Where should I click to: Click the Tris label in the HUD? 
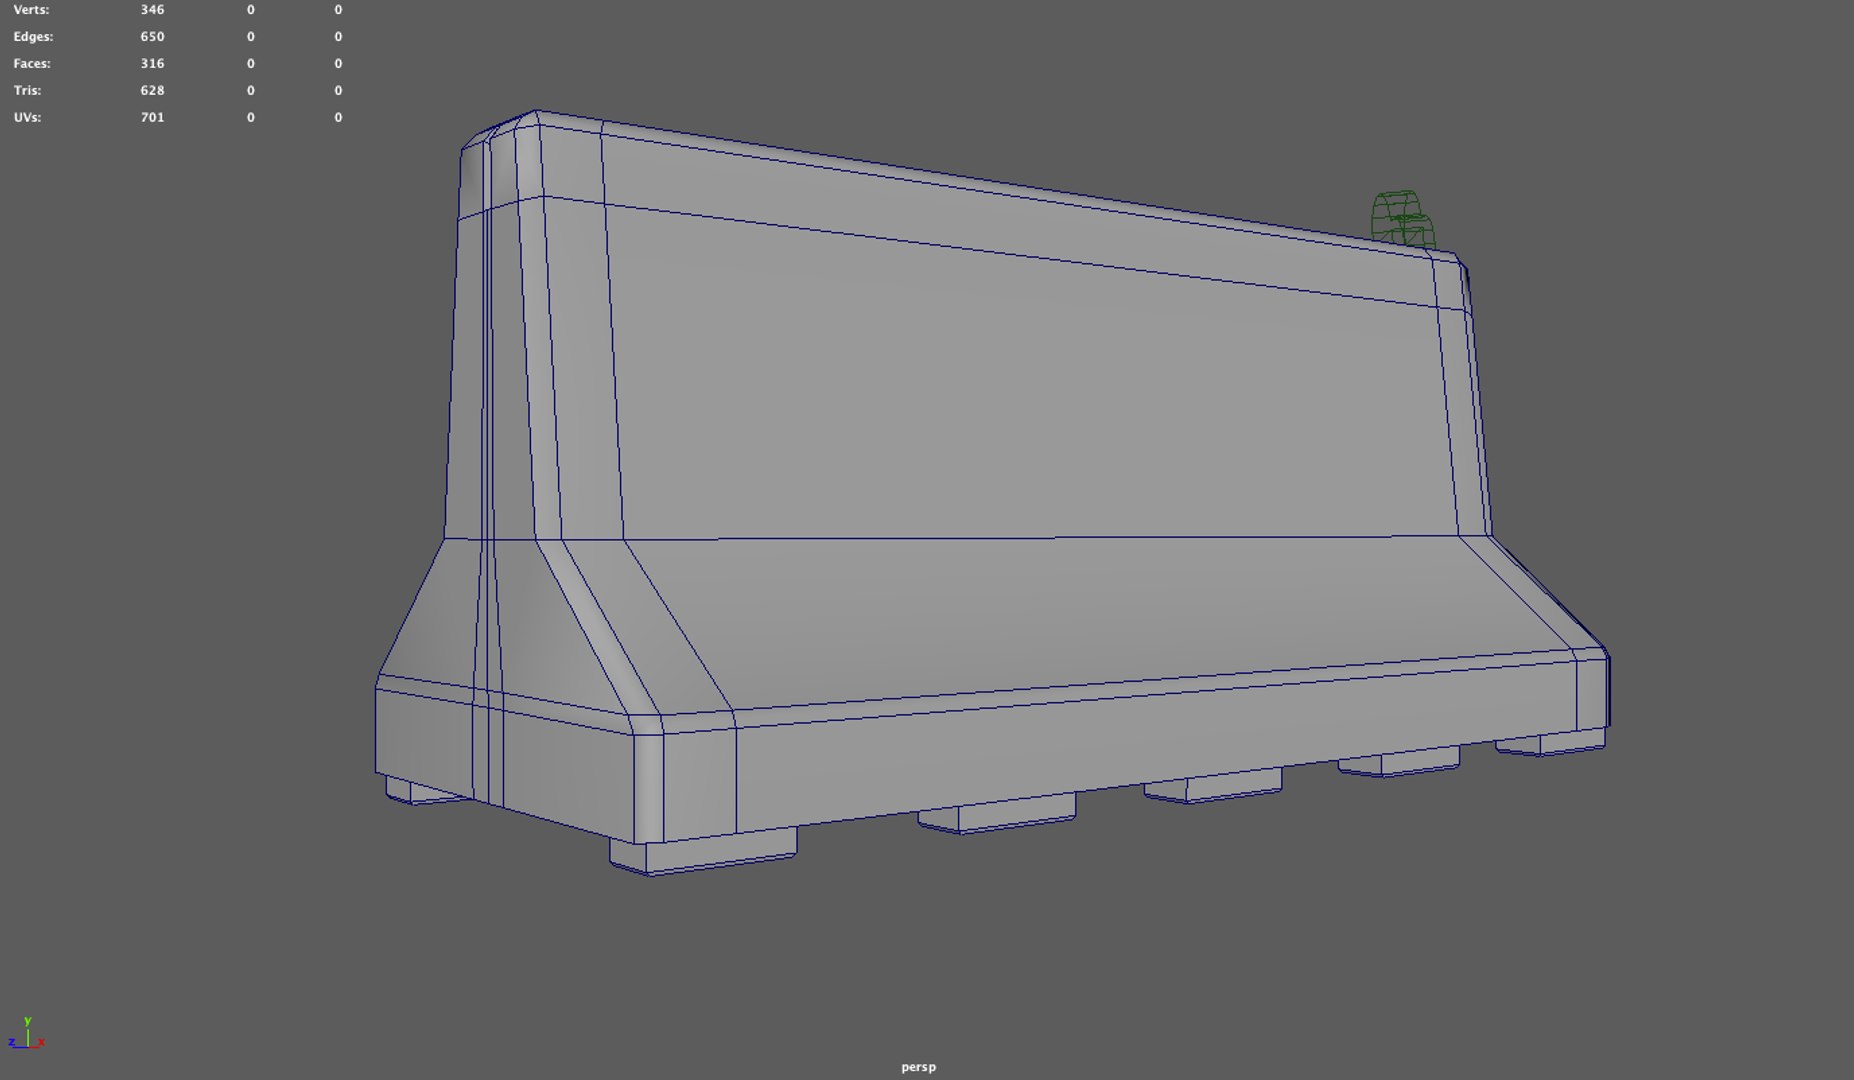click(27, 90)
